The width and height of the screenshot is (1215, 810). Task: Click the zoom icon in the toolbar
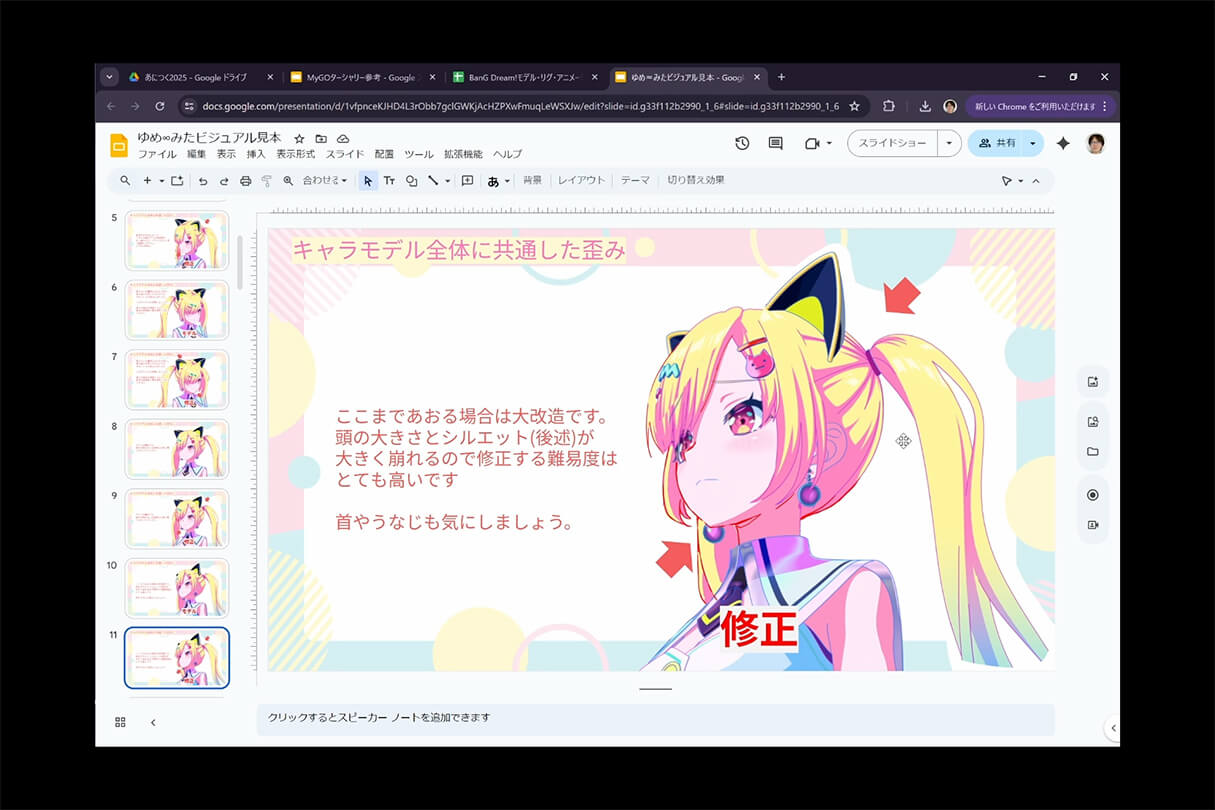click(287, 181)
